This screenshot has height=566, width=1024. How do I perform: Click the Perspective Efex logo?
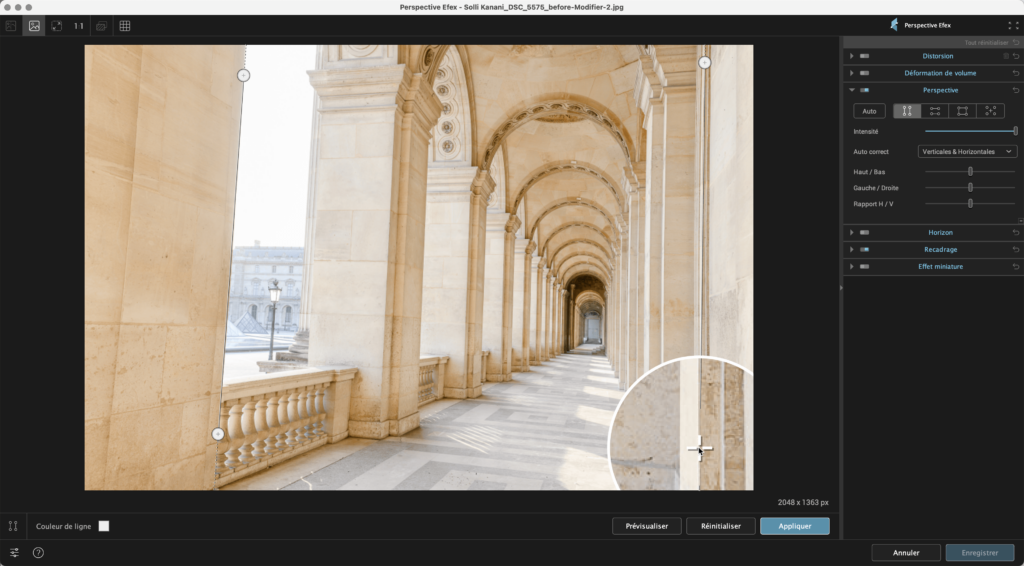(x=894, y=25)
